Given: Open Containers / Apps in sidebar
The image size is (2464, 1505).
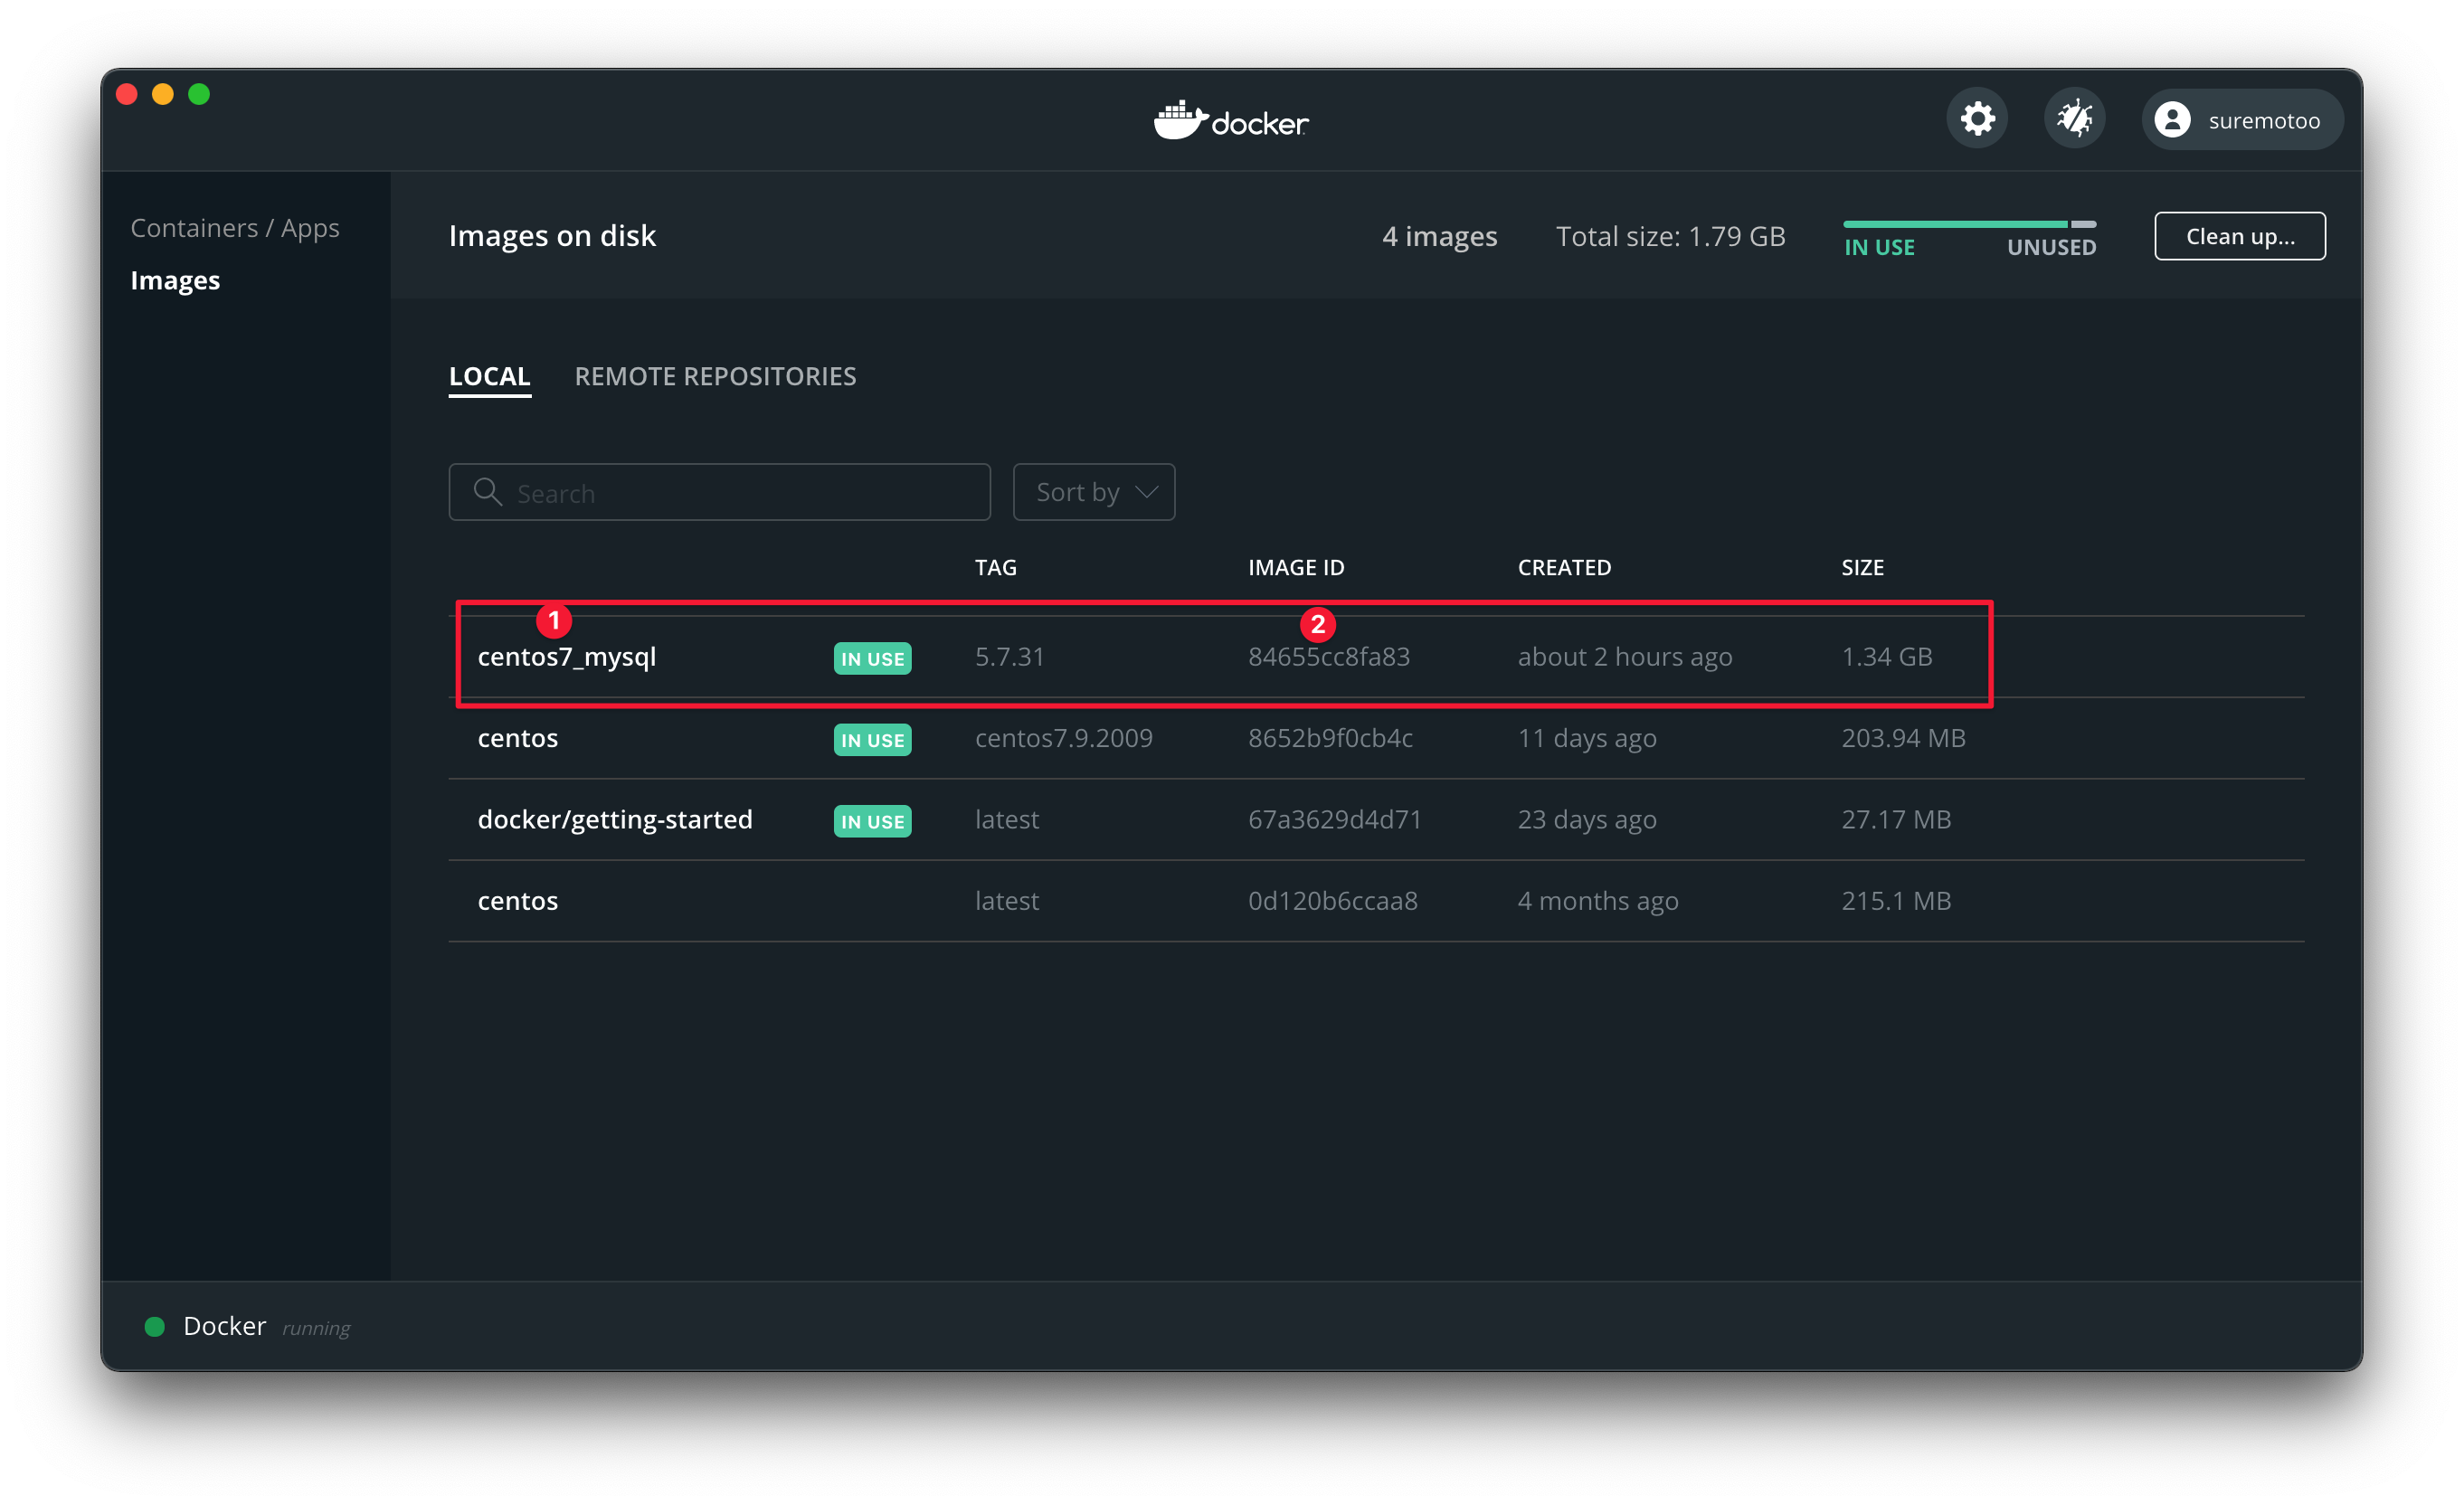Looking at the screenshot, I should coord(235,228).
